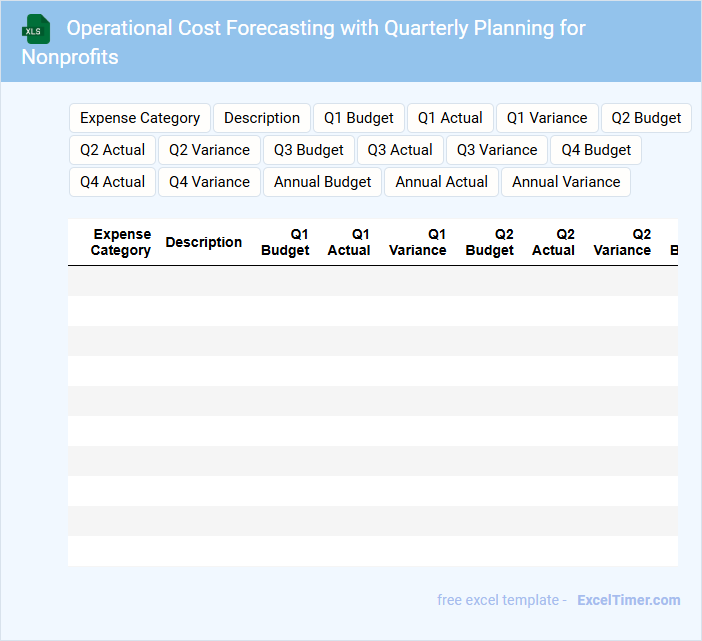Select the Annual Variance tag
This screenshot has width=702, height=641.
[x=566, y=182]
